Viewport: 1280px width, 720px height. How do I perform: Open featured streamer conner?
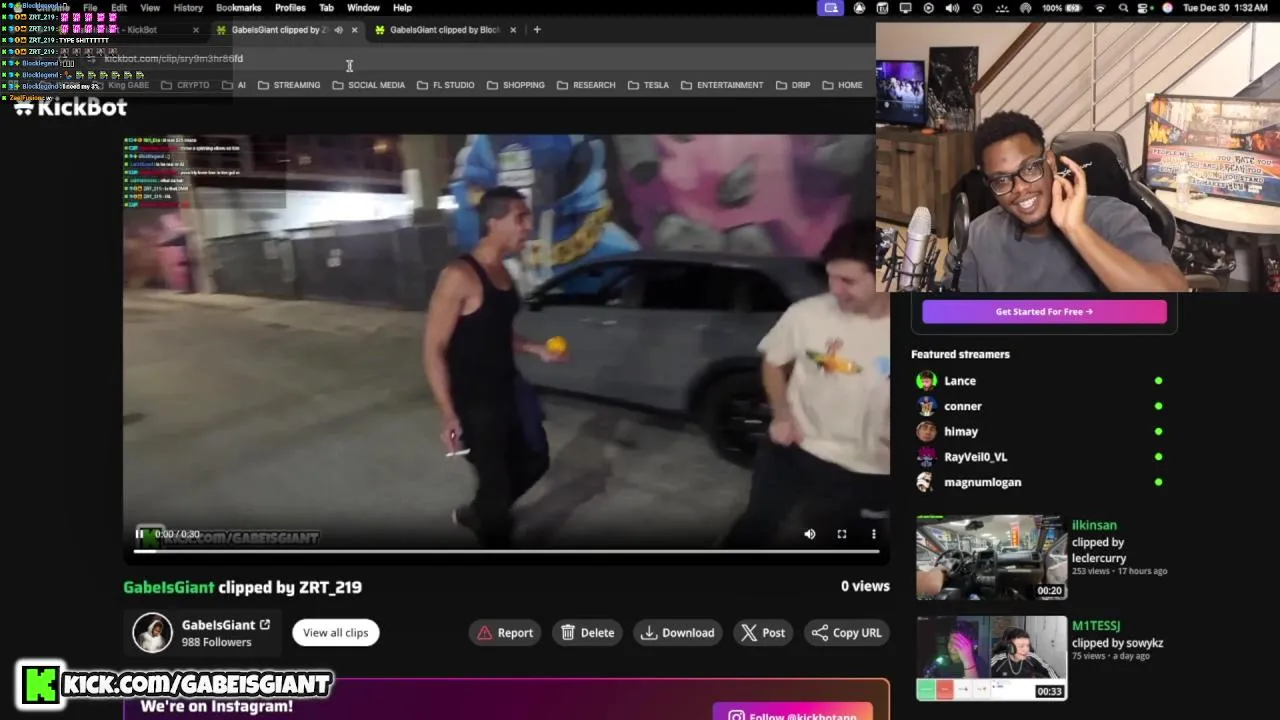click(x=963, y=406)
